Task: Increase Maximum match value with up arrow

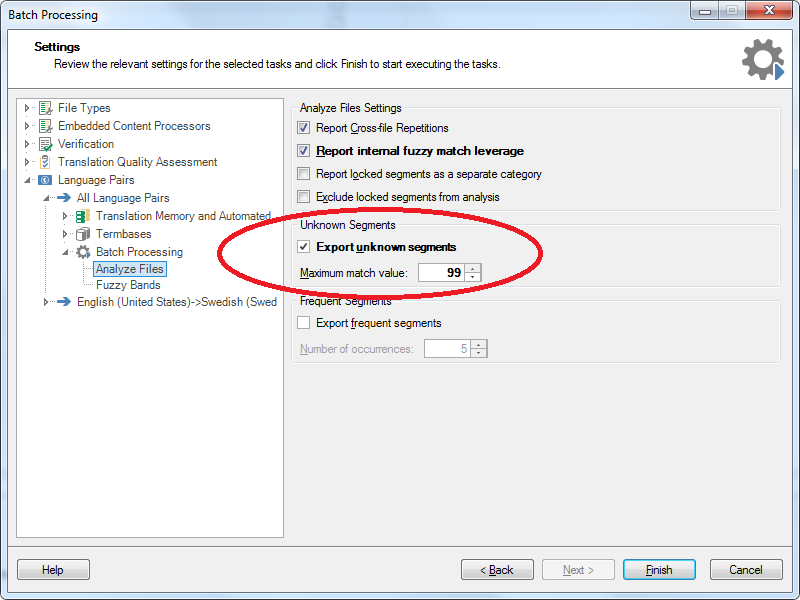Action: point(473,268)
